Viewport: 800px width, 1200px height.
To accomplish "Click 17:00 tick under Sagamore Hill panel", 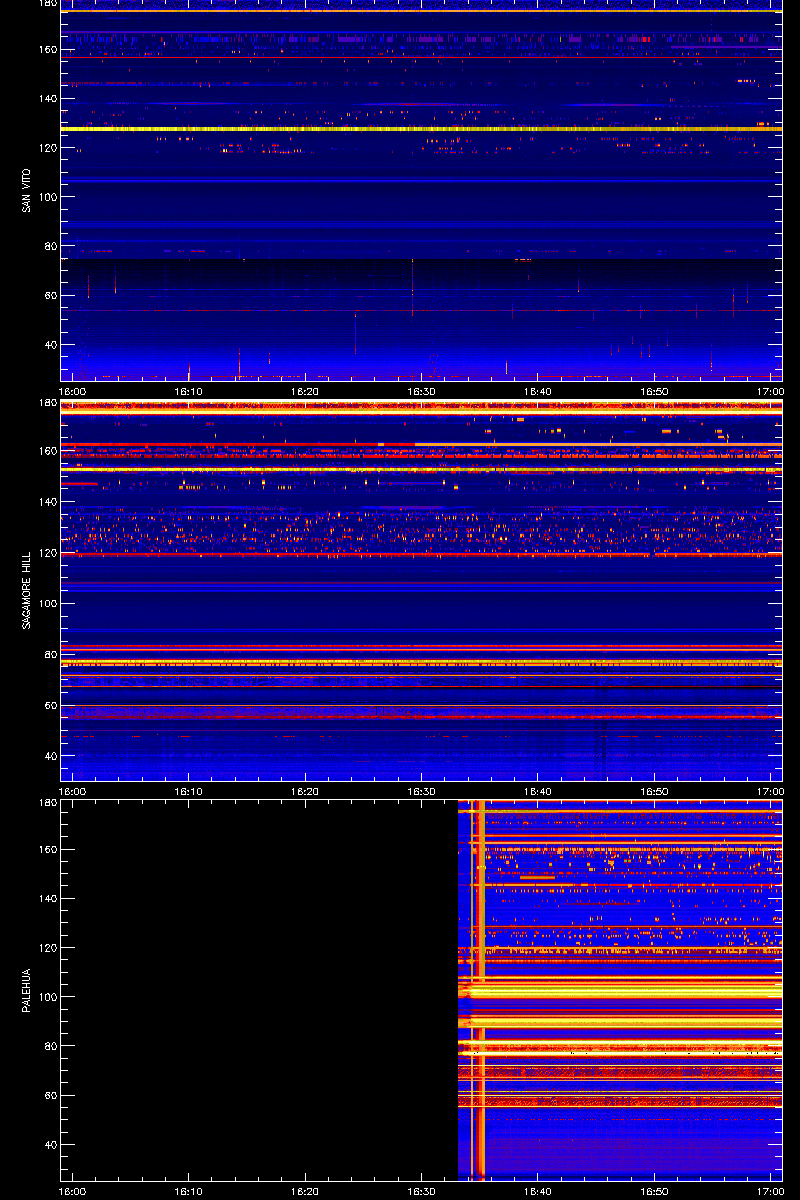I will (770, 791).
